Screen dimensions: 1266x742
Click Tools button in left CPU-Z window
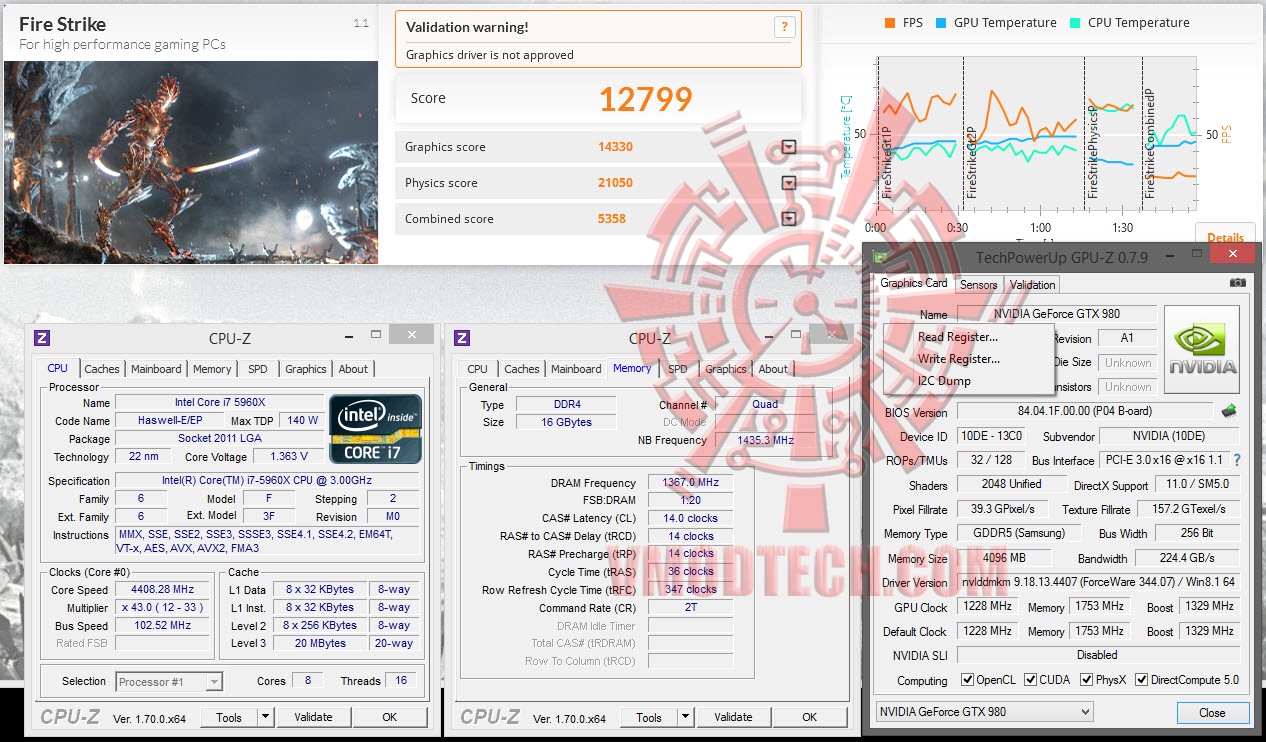point(229,717)
